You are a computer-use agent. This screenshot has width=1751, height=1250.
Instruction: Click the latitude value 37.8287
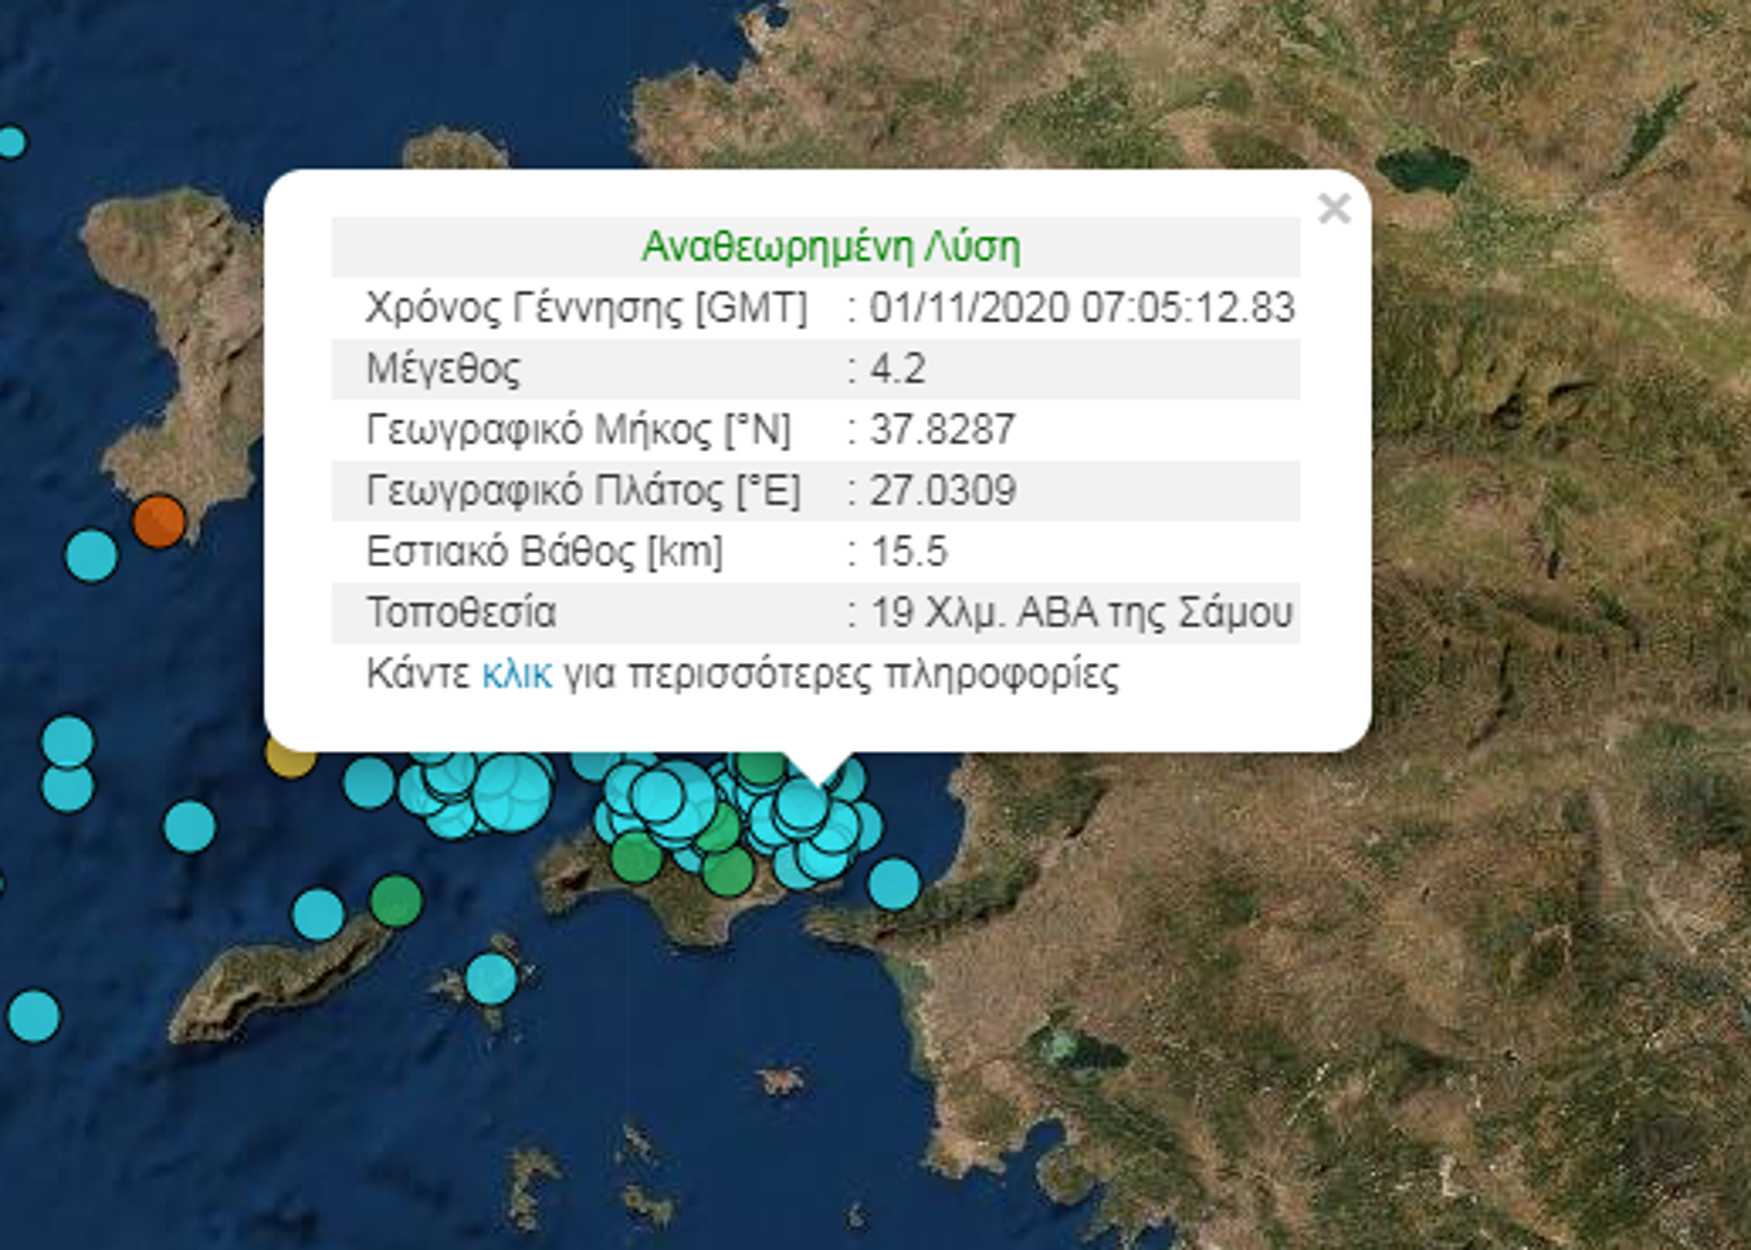[942, 429]
